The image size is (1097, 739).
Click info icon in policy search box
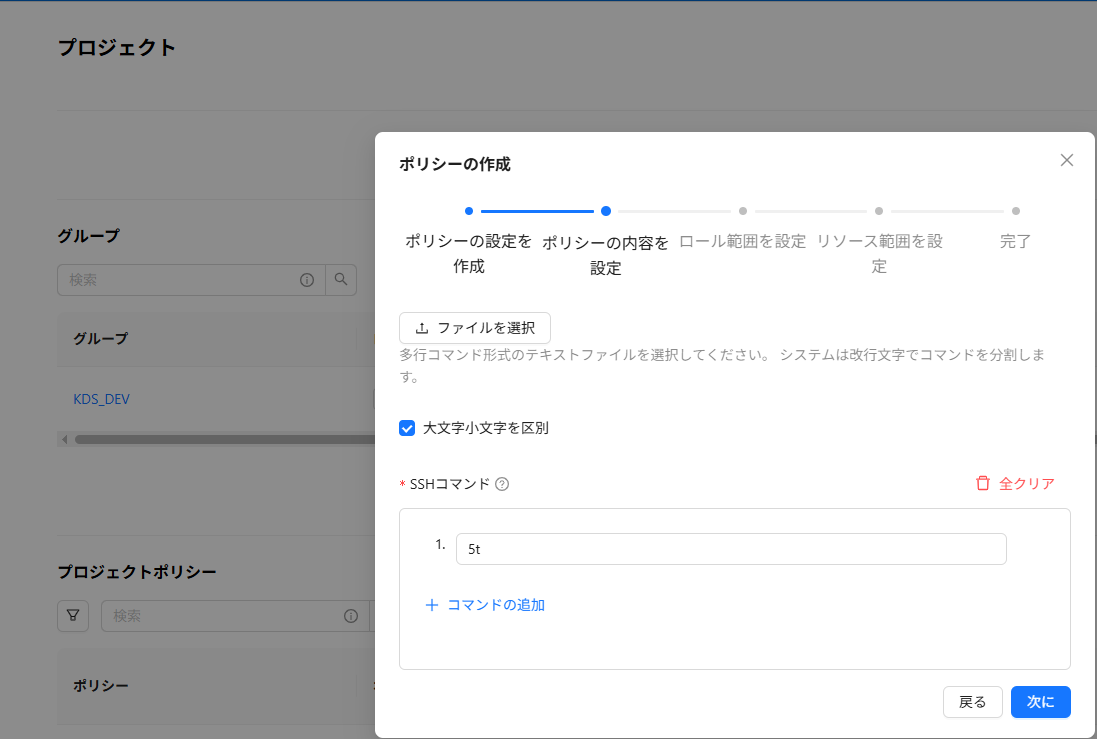[351, 616]
